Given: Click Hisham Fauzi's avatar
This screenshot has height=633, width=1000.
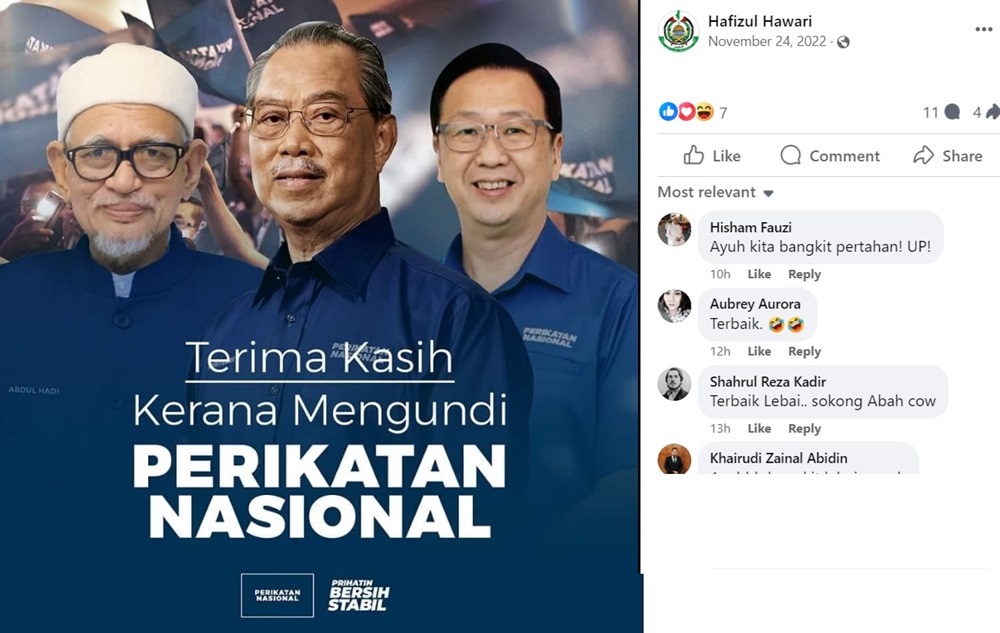Looking at the screenshot, I should 674,229.
